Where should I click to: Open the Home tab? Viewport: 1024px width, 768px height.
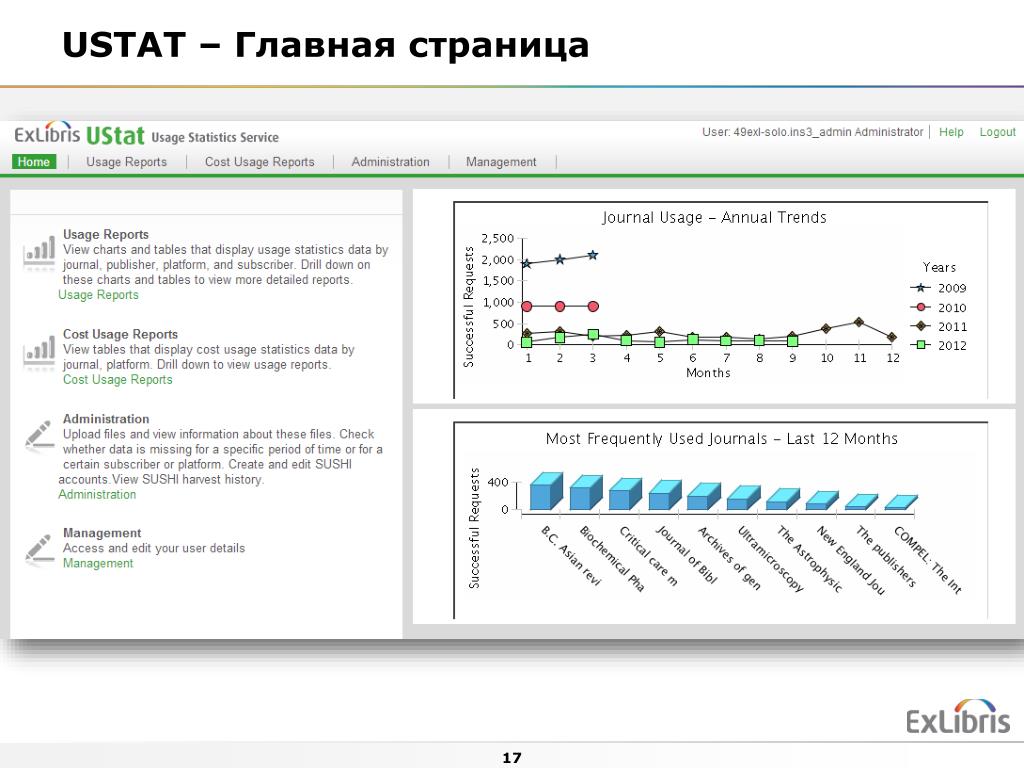[34, 162]
